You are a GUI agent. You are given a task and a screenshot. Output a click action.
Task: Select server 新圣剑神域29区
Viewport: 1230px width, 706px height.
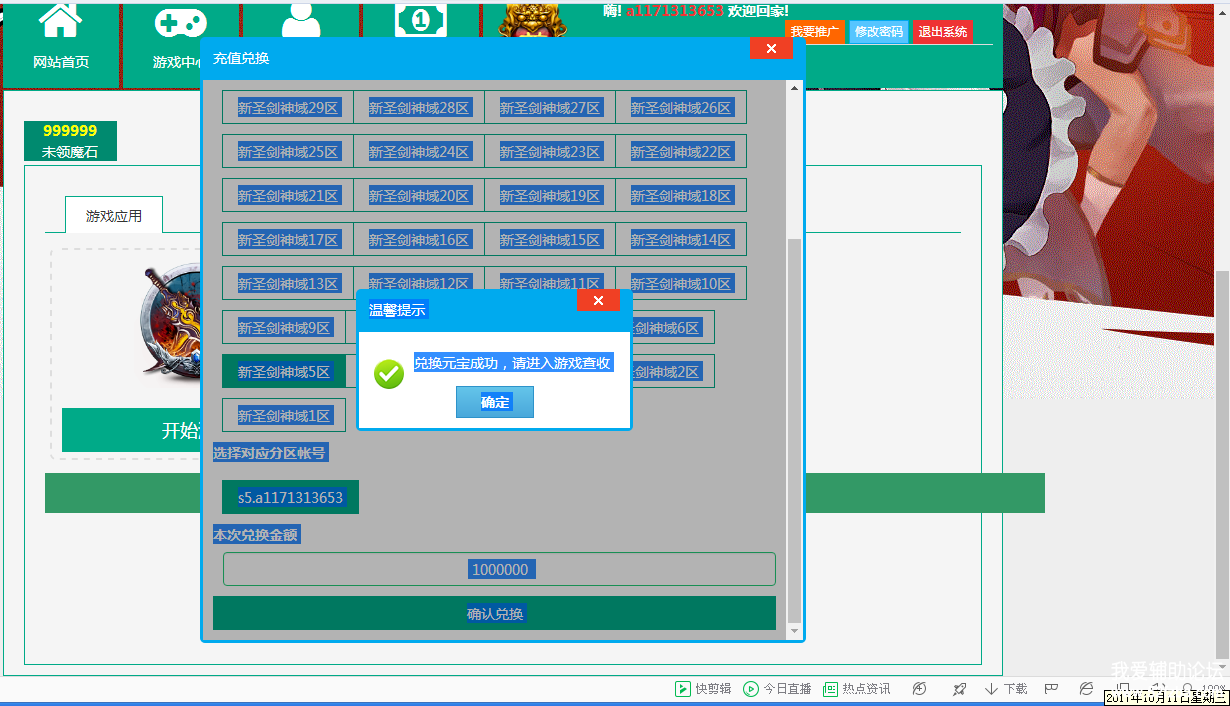point(288,108)
